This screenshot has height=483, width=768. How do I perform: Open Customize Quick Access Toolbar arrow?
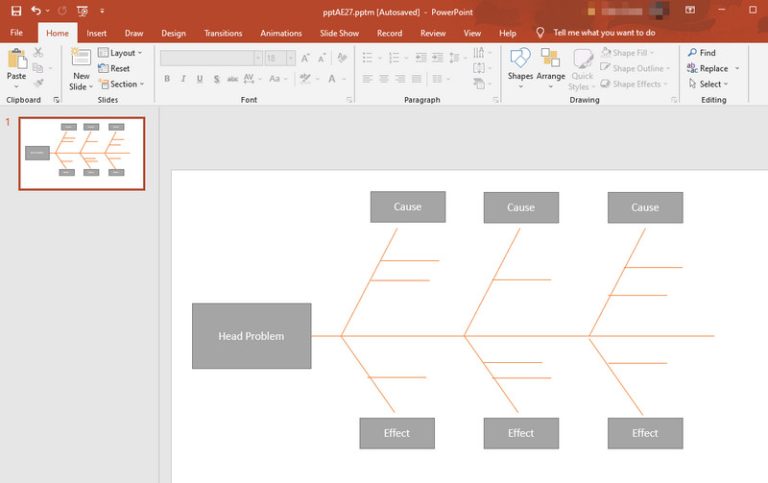click(x=102, y=11)
